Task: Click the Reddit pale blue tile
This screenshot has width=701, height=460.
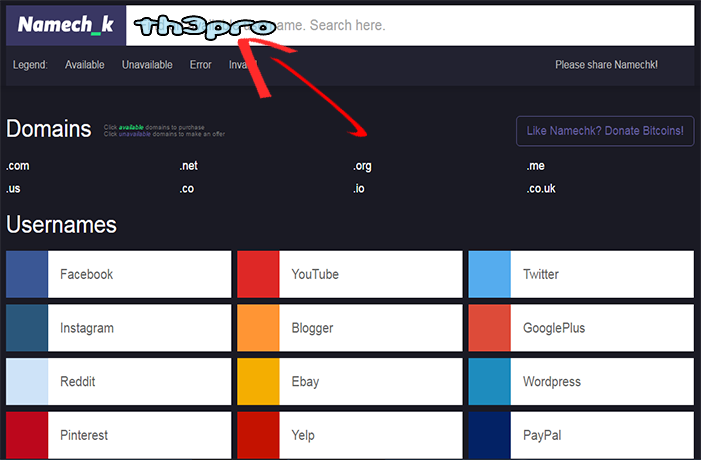Action: [x=27, y=381]
